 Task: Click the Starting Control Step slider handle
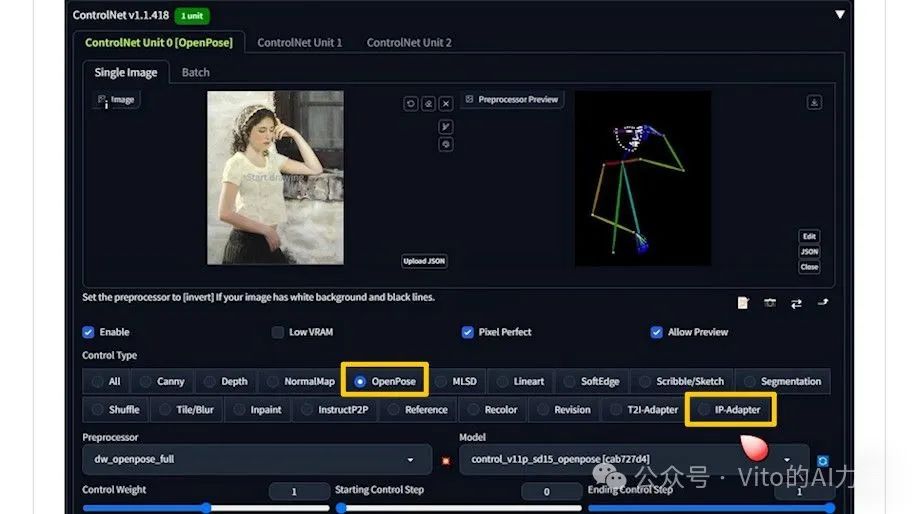pos(342,508)
